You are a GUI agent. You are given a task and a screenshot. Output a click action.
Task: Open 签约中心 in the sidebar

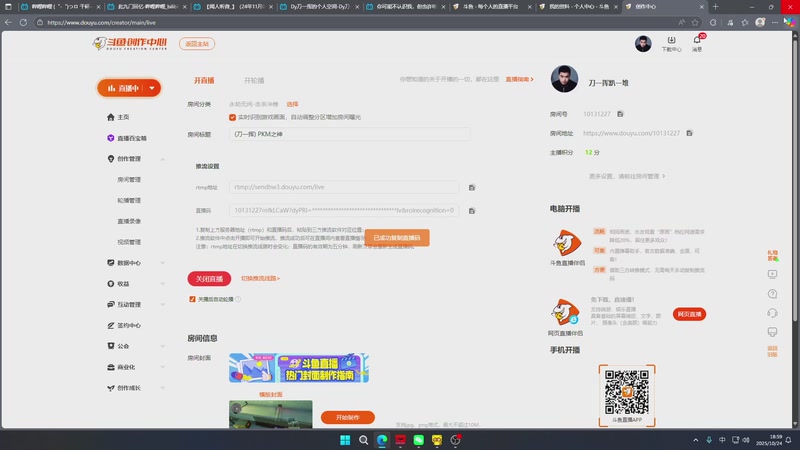(x=124, y=326)
